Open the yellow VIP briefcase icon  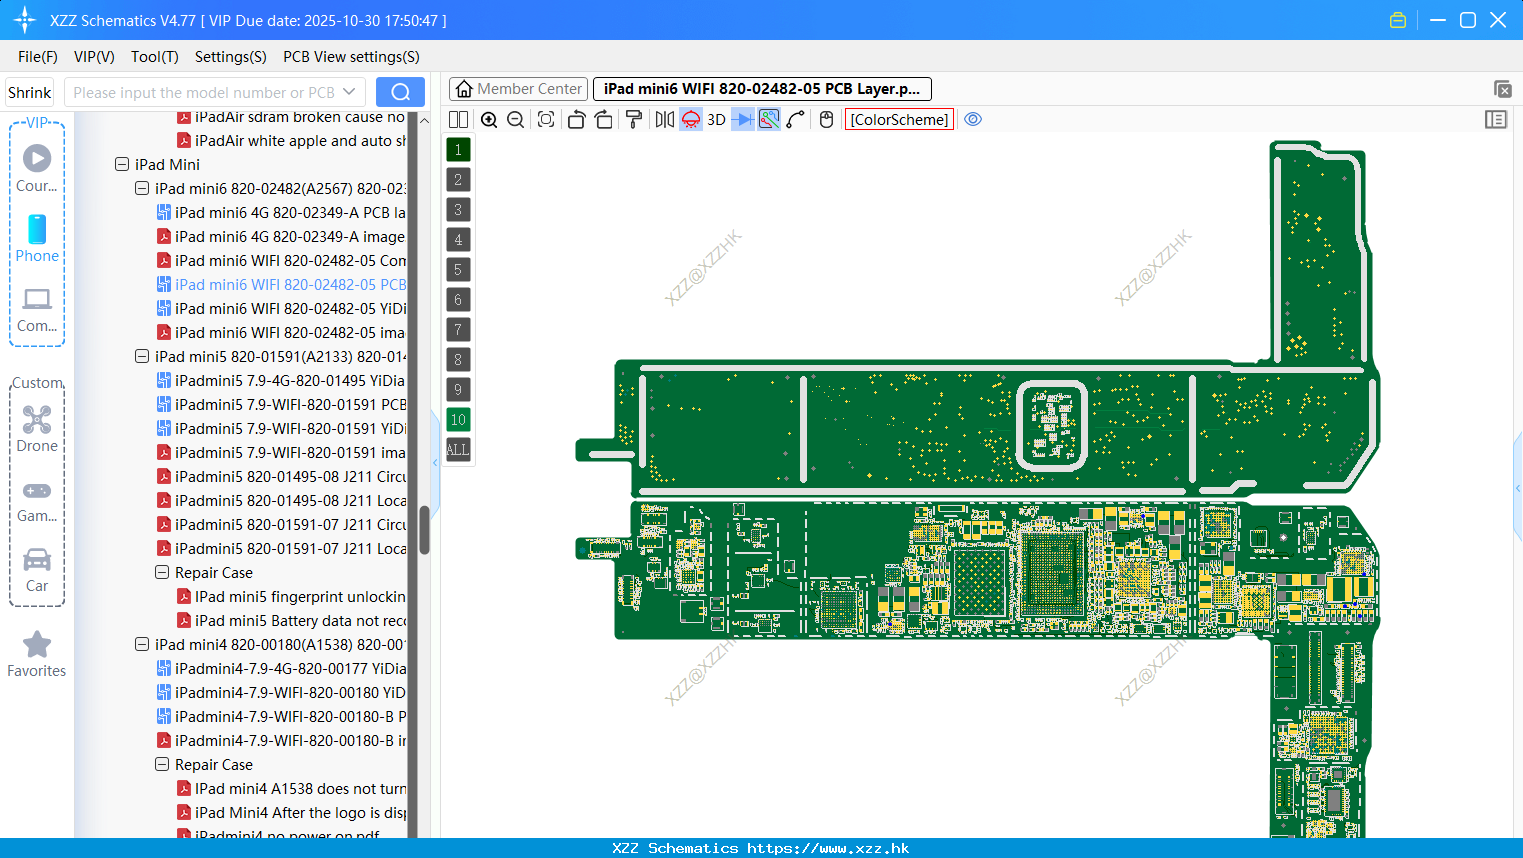tap(1398, 20)
